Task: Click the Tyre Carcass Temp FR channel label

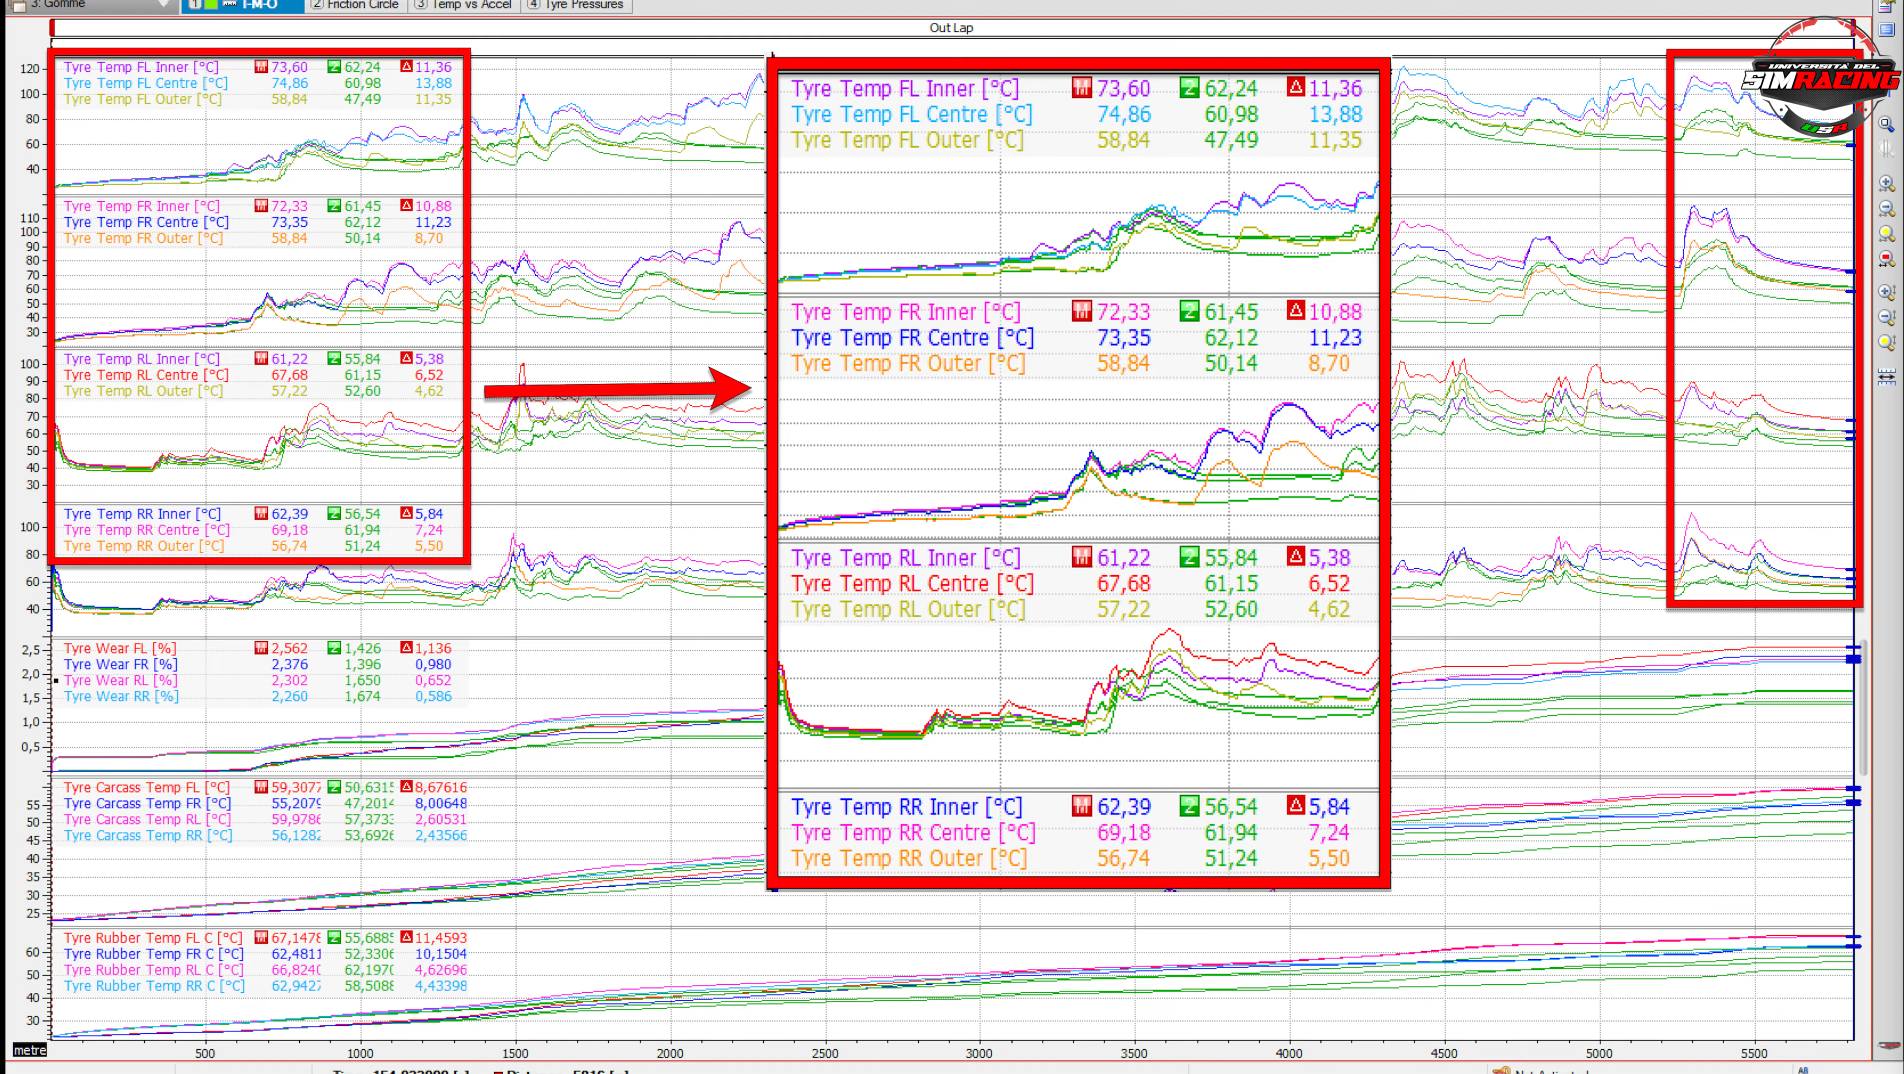Action: [x=146, y=803]
